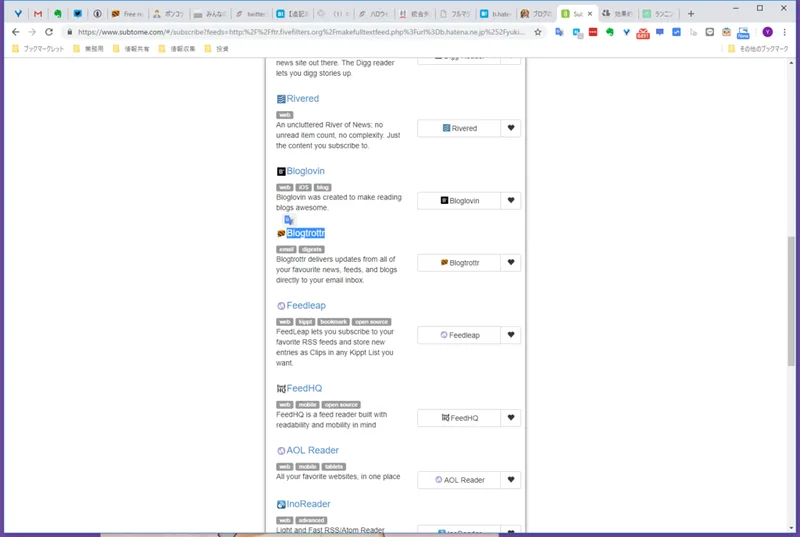Image resolution: width=800 pixels, height=537 pixels.
Task: Open the ブックマークレット bookmarks folder
Action: coord(38,49)
